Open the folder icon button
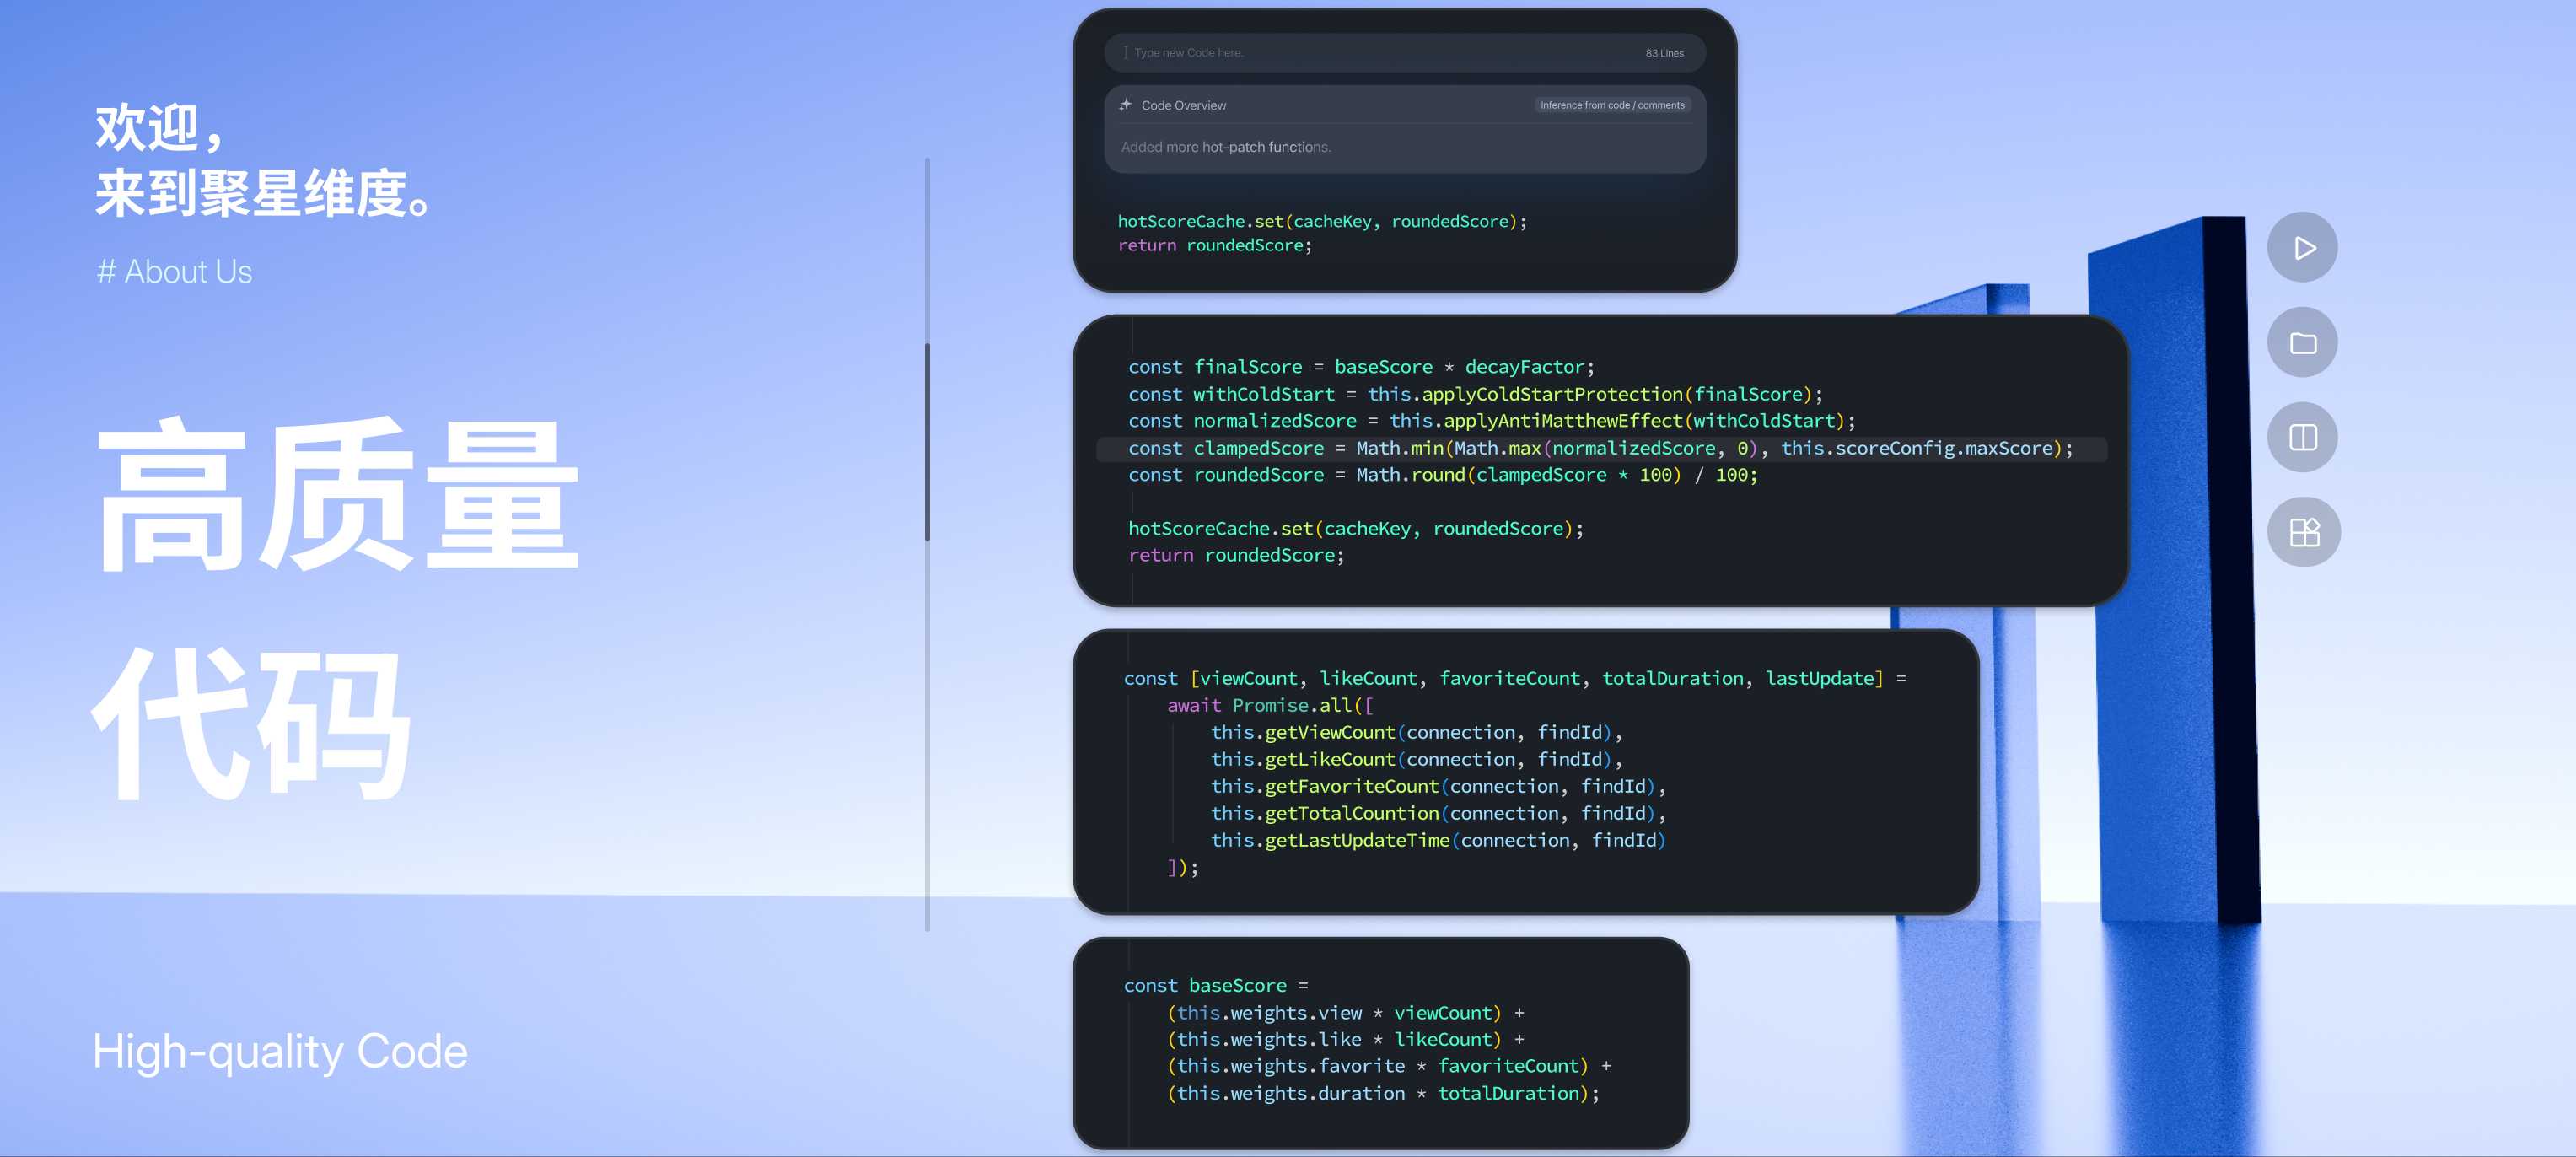The width and height of the screenshot is (2576, 1157). coord(2302,343)
